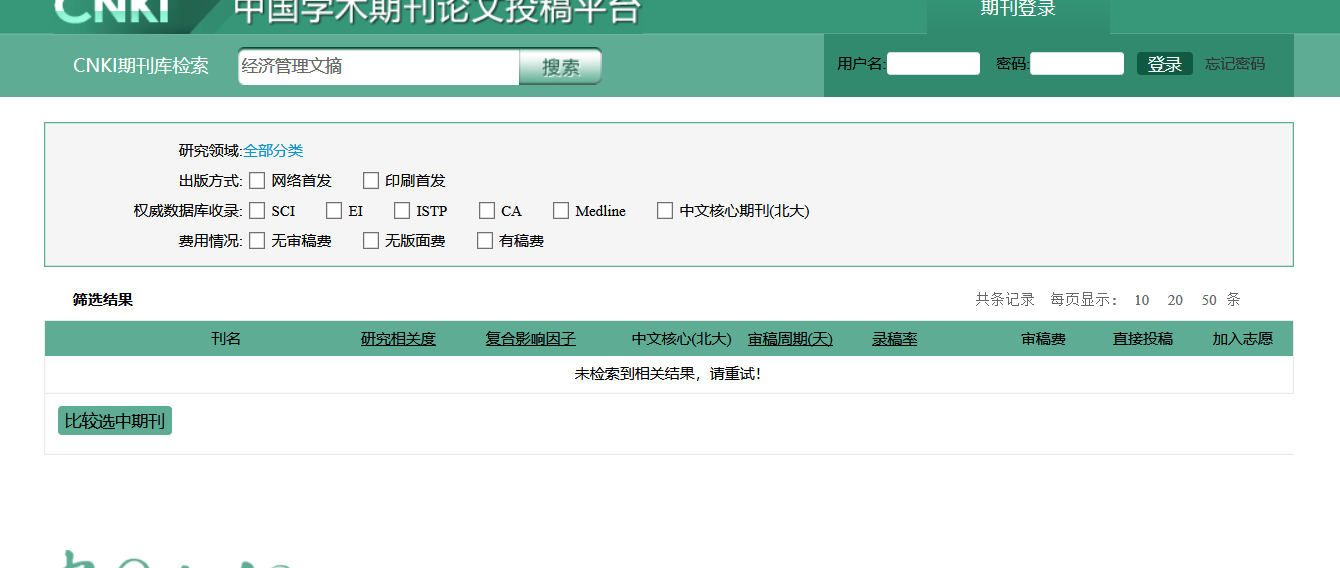The width and height of the screenshot is (1340, 568).
Task: Check the 网络首发 checkbox
Action: click(257, 181)
